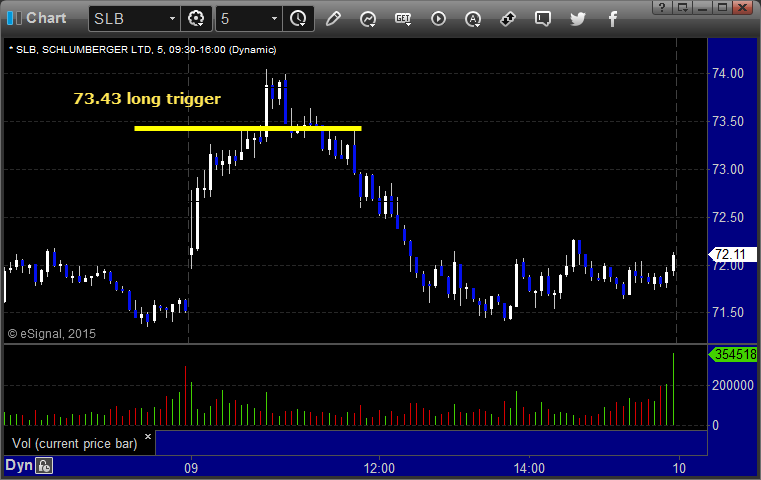The width and height of the screenshot is (761, 480).
Task: Click the 14:00 time axis label
Action: coord(529,468)
